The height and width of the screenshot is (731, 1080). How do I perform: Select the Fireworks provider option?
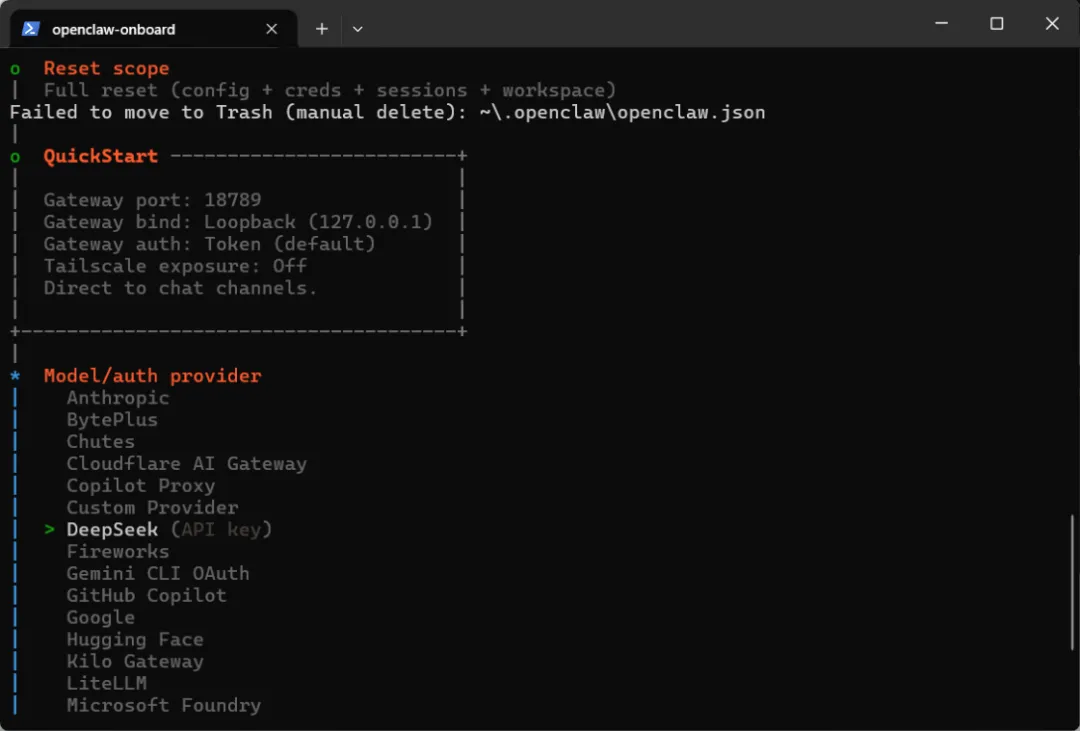(118, 551)
